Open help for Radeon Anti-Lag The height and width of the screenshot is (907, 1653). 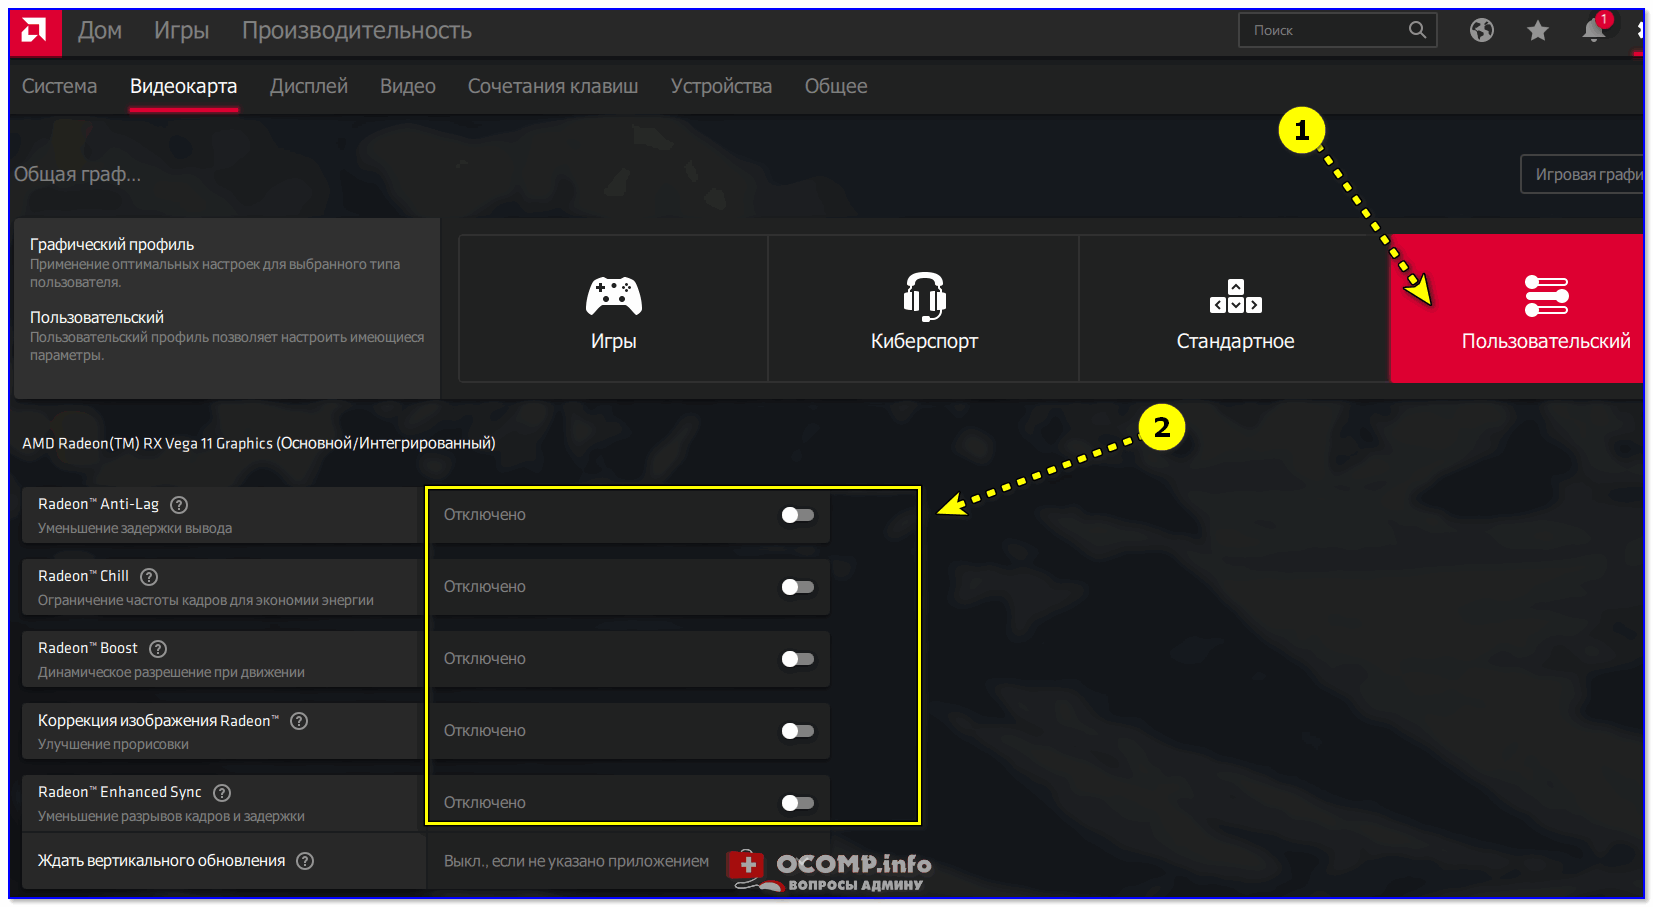(179, 505)
